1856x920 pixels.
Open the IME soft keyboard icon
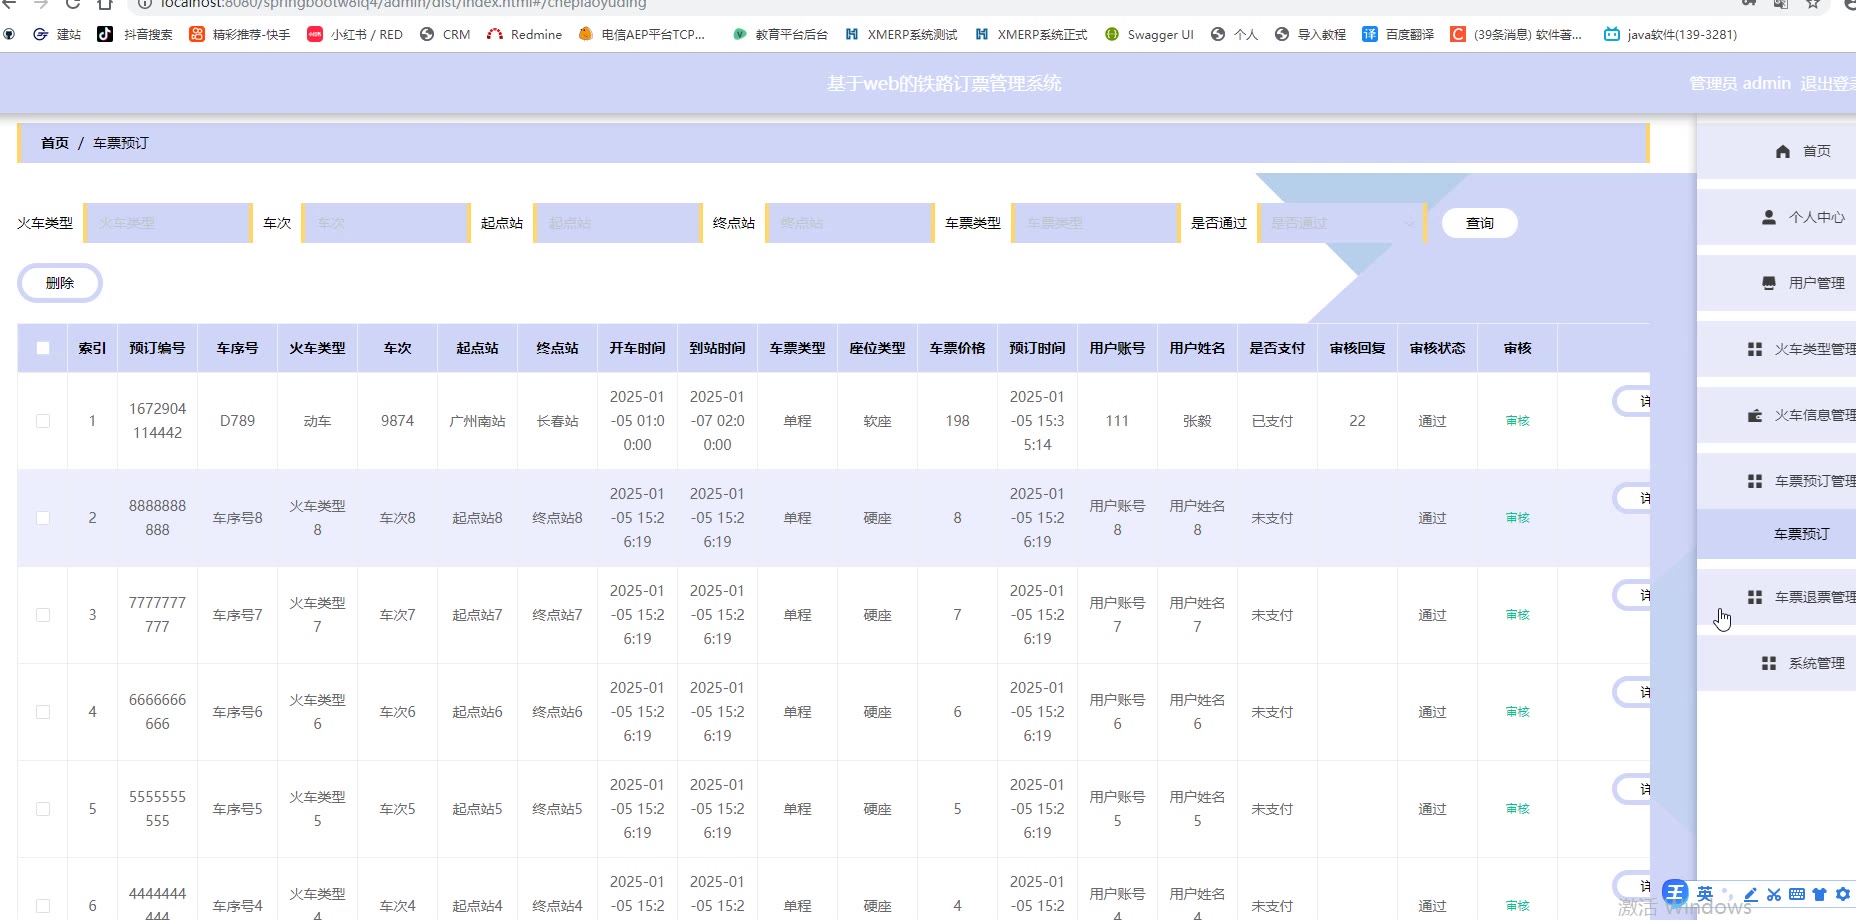click(x=1797, y=895)
